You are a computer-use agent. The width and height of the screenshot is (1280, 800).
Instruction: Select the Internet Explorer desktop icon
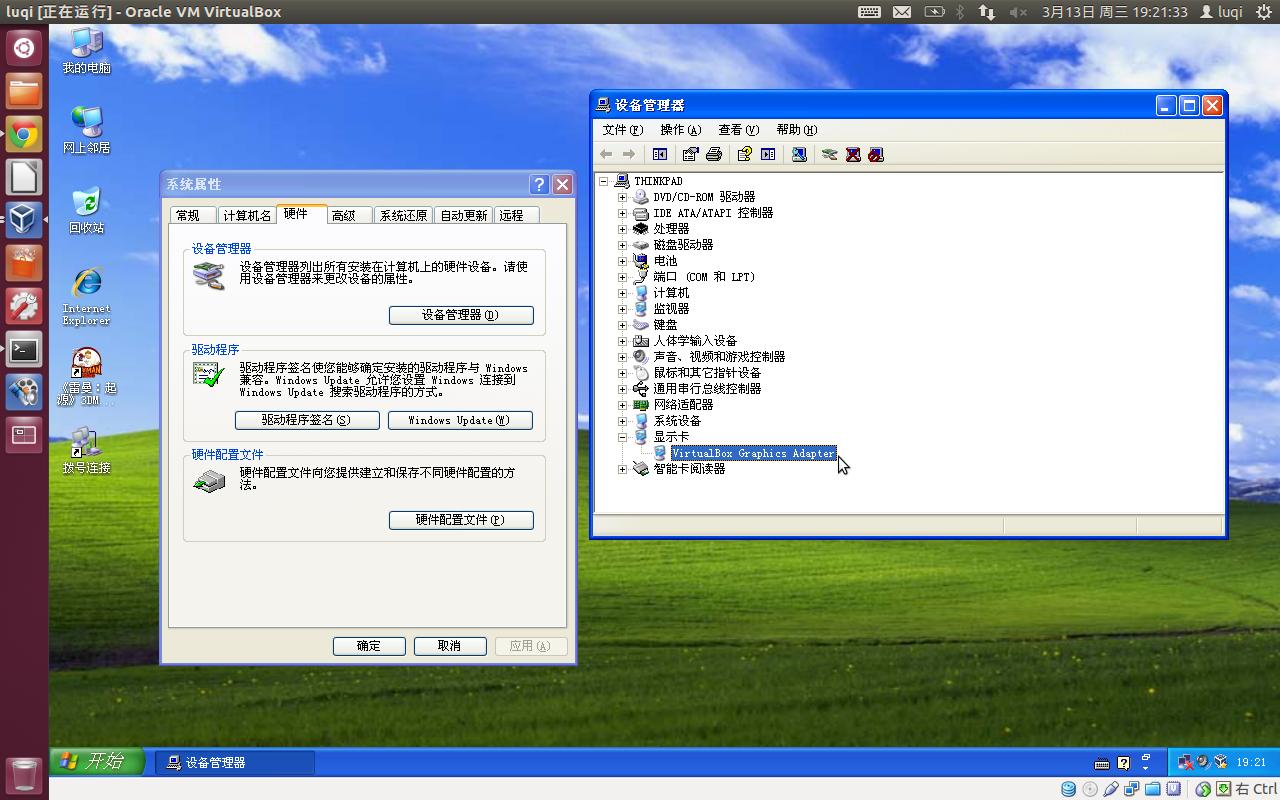[x=87, y=296]
